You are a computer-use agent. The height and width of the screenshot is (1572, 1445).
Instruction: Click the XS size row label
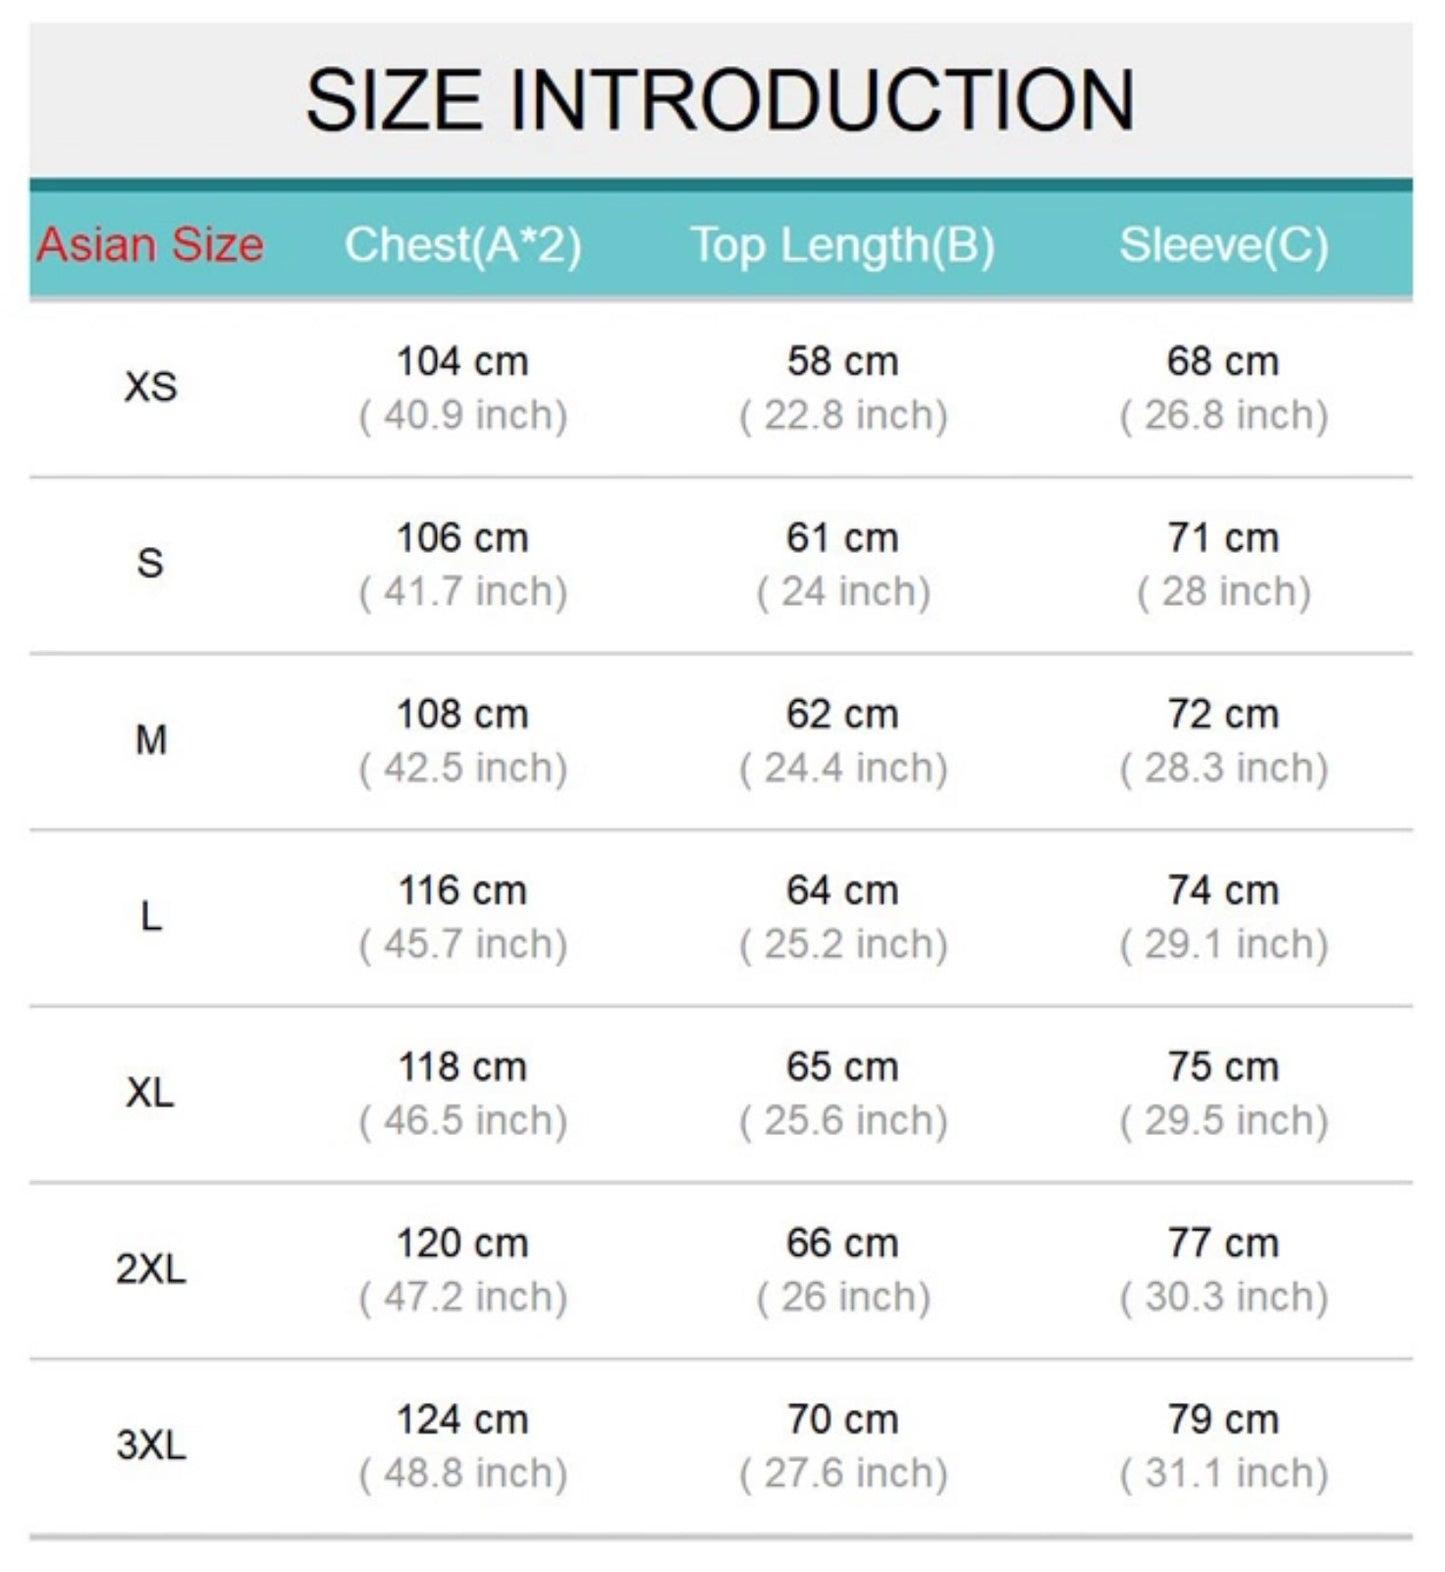tap(150, 387)
